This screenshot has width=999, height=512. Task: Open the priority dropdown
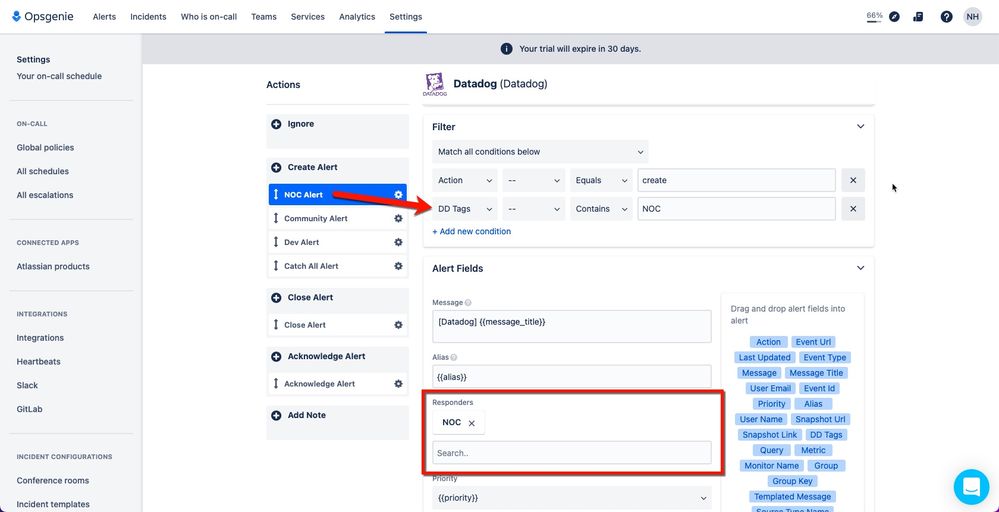[571, 498]
